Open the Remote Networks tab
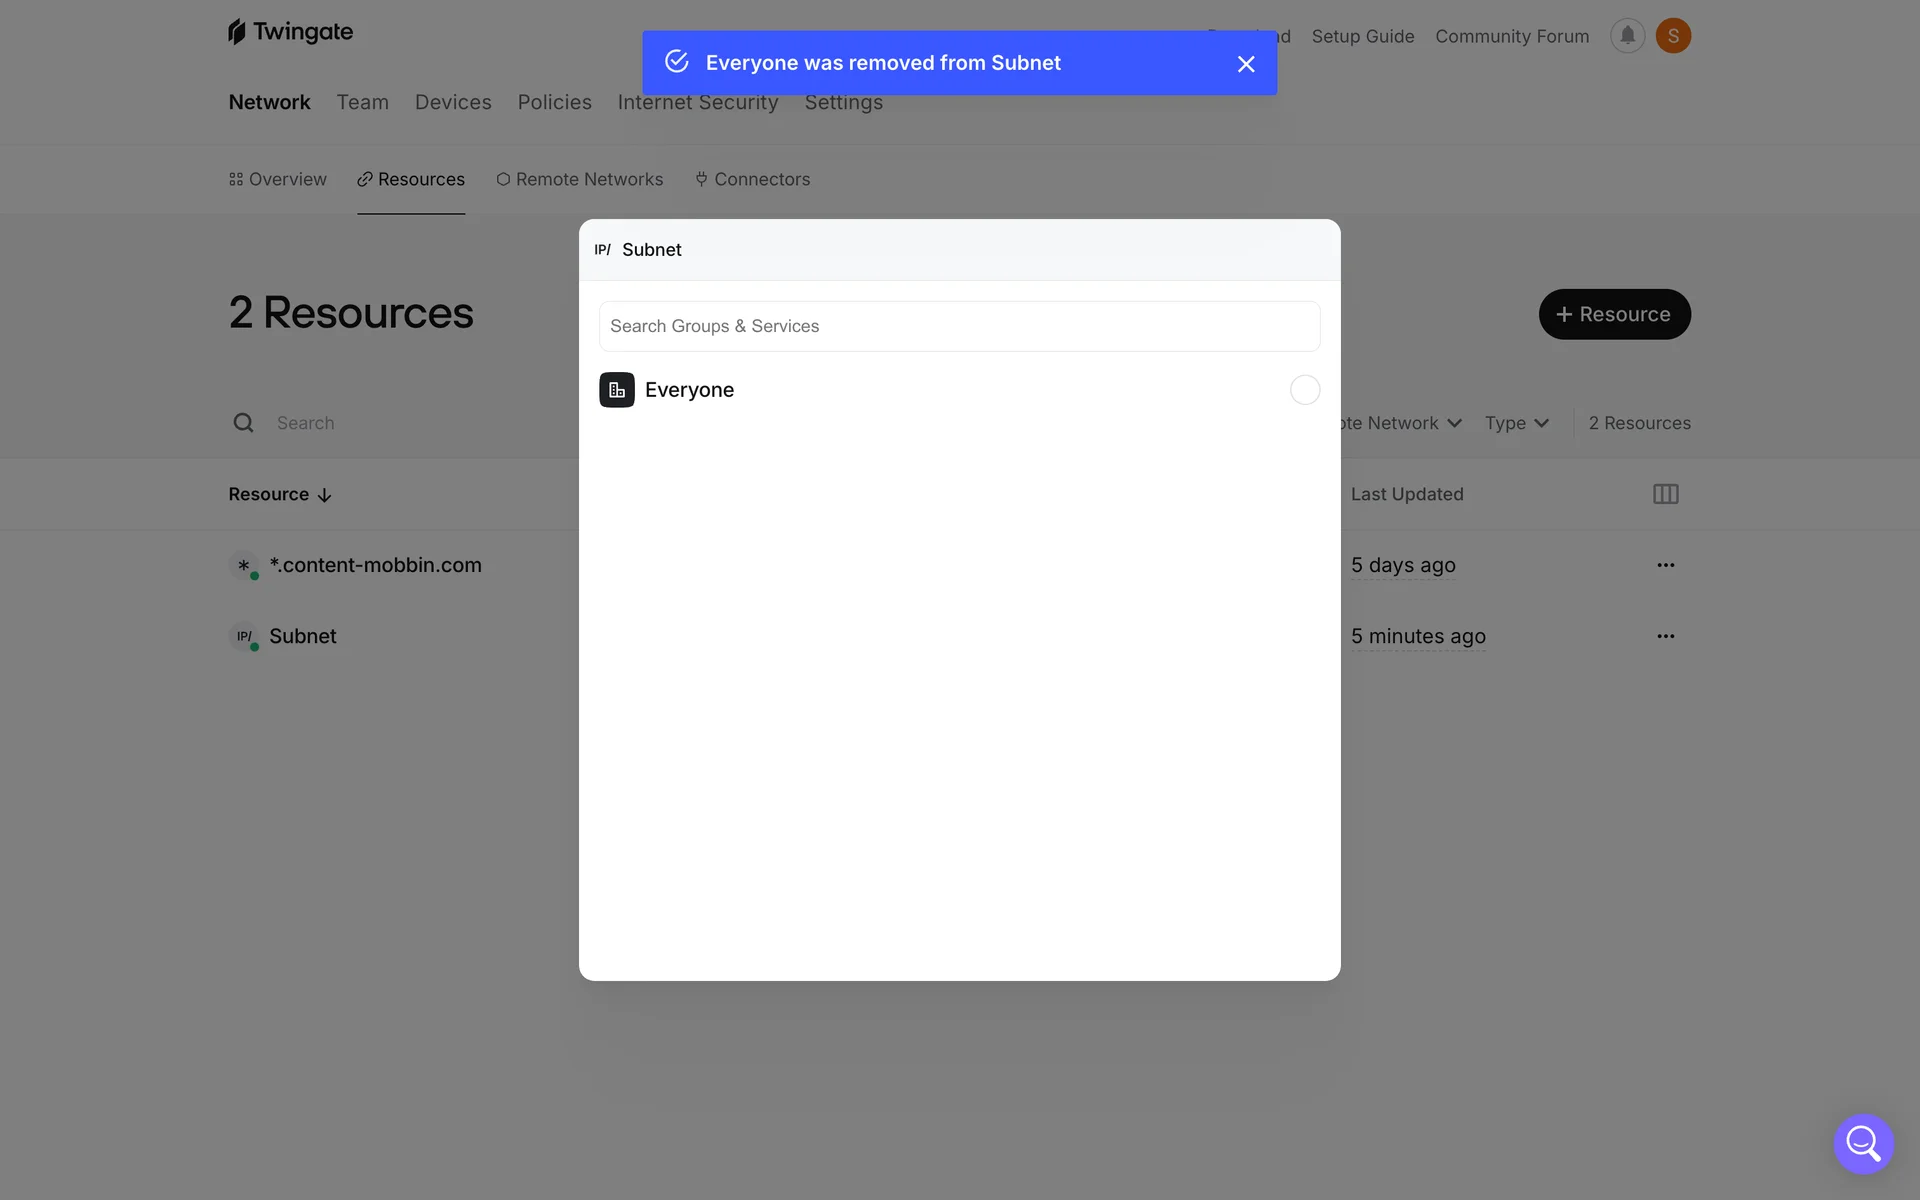Image resolution: width=1920 pixels, height=1200 pixels. (579, 179)
